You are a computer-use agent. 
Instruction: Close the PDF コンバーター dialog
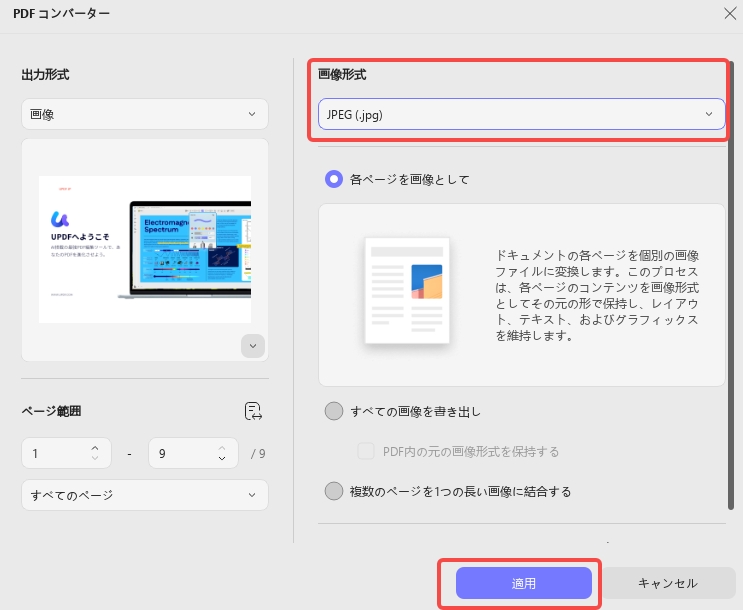point(730,13)
